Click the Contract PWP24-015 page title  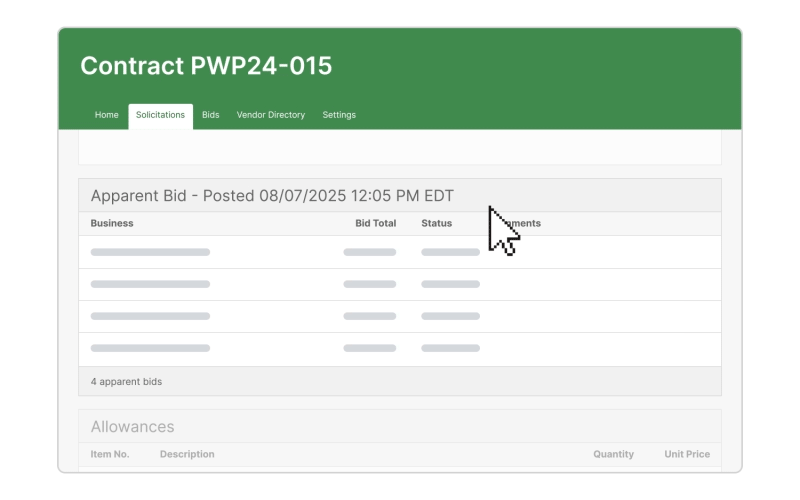point(206,66)
